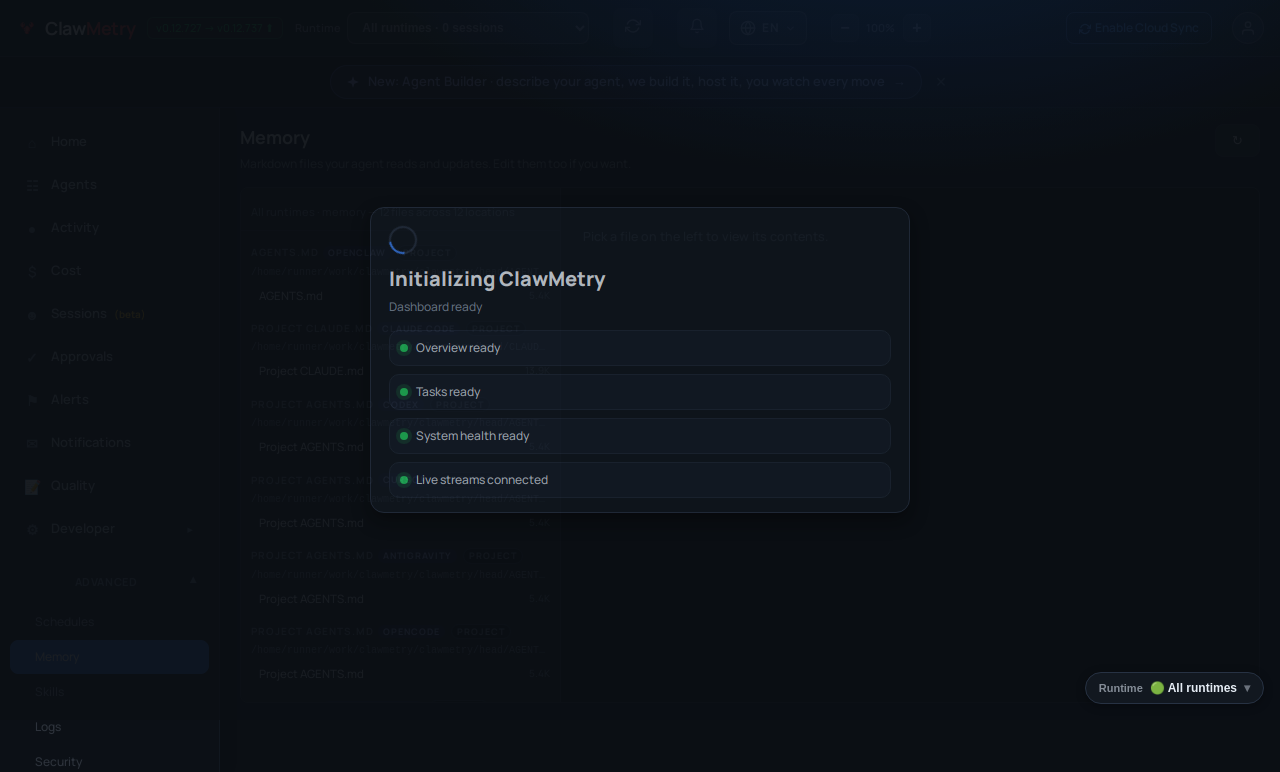Click the Activity sidebar icon
Screen dimensions: 1280x772
pos(32,228)
